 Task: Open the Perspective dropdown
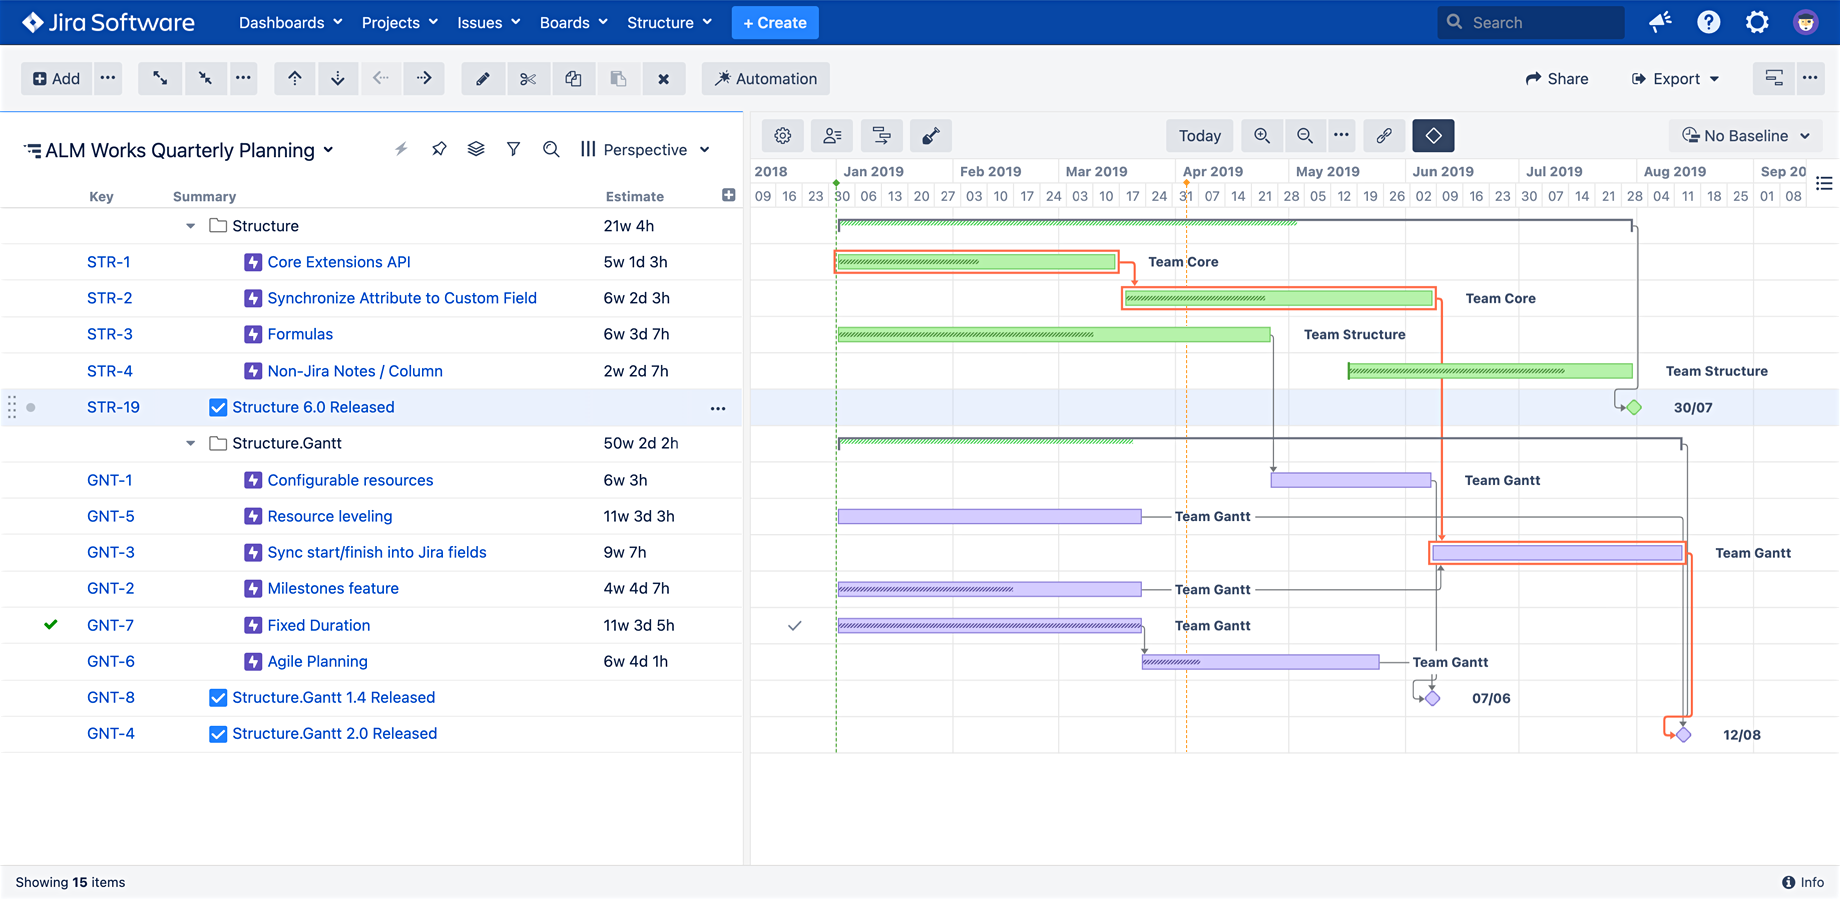tap(645, 150)
